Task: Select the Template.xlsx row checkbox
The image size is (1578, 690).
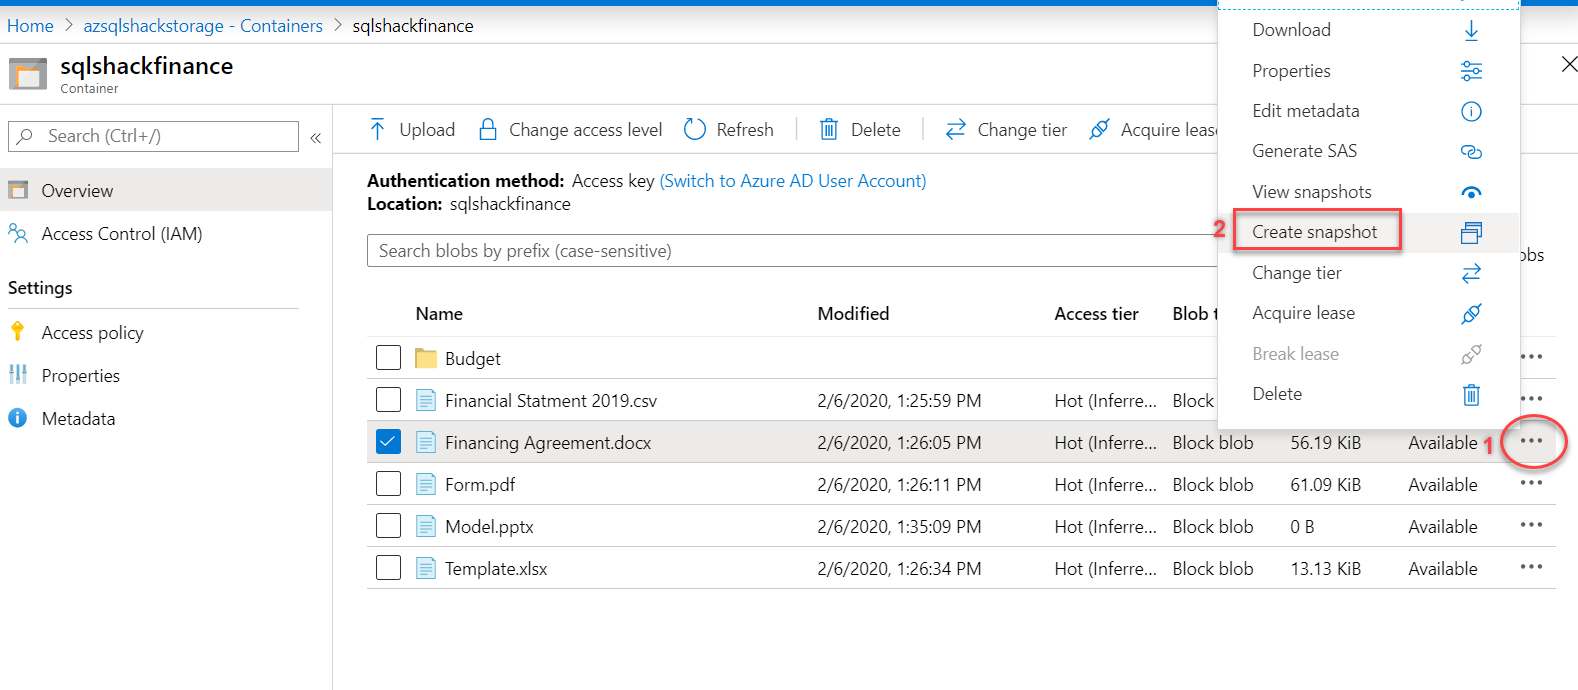Action: click(x=388, y=568)
